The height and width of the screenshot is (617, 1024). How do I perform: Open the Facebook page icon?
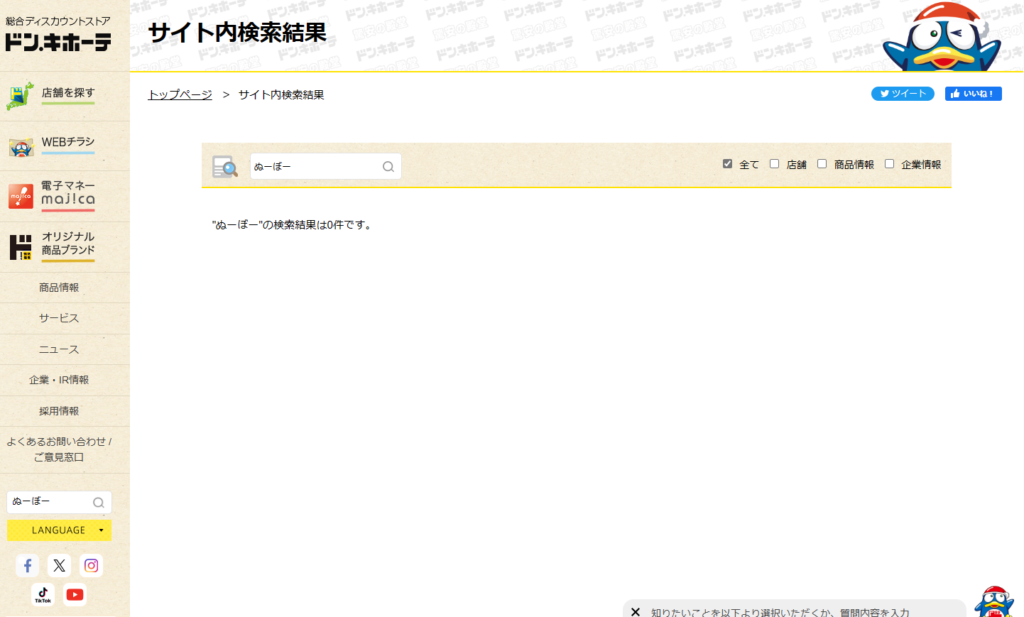[27, 565]
